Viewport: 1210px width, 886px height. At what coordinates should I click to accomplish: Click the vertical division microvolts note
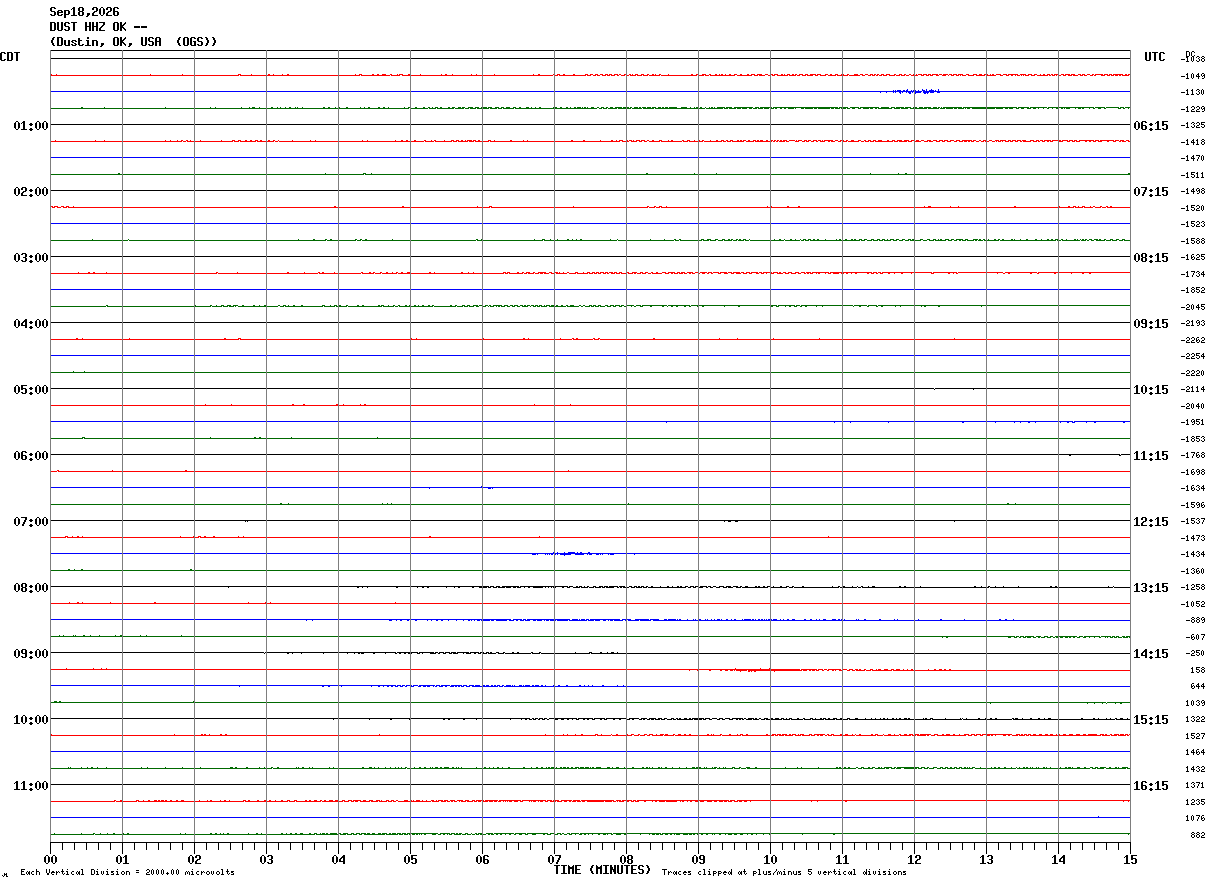tap(127, 873)
